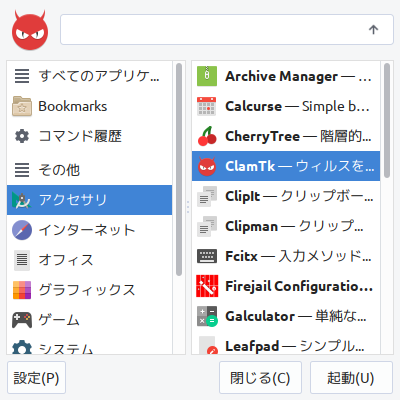
Task: Click the Galculator calculator icon
Action: click(207, 316)
